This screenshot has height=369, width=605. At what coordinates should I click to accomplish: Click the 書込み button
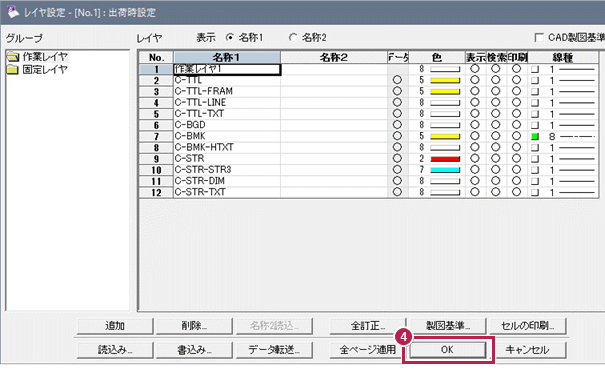[194, 350]
